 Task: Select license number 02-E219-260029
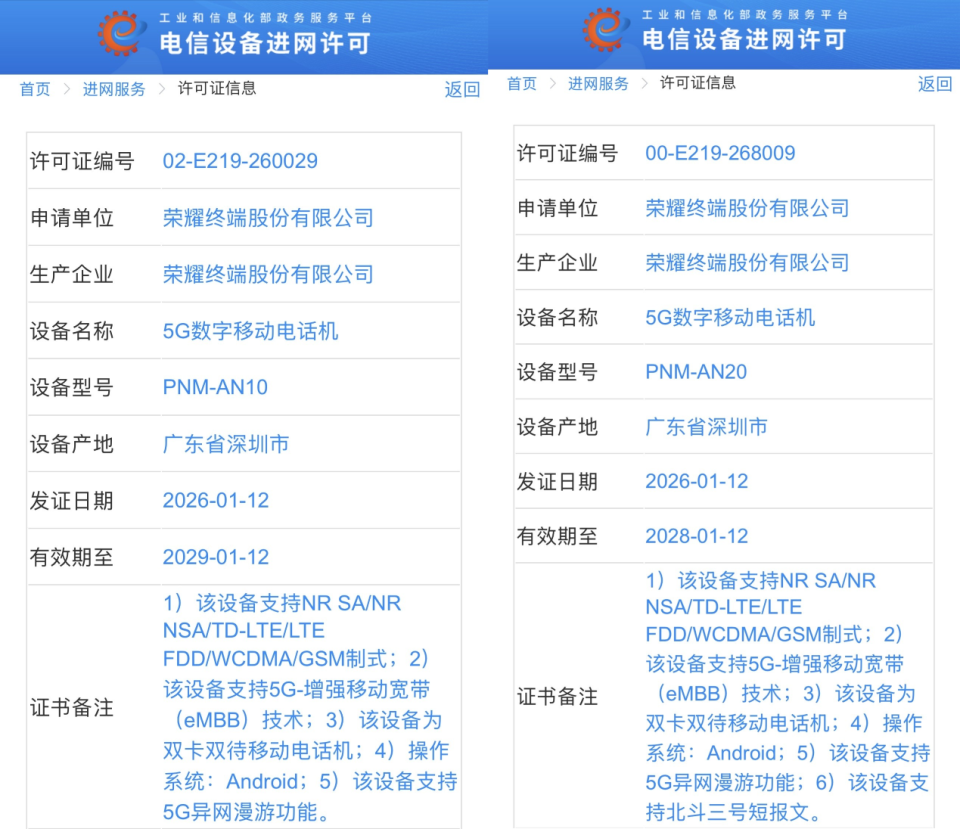click(x=240, y=161)
